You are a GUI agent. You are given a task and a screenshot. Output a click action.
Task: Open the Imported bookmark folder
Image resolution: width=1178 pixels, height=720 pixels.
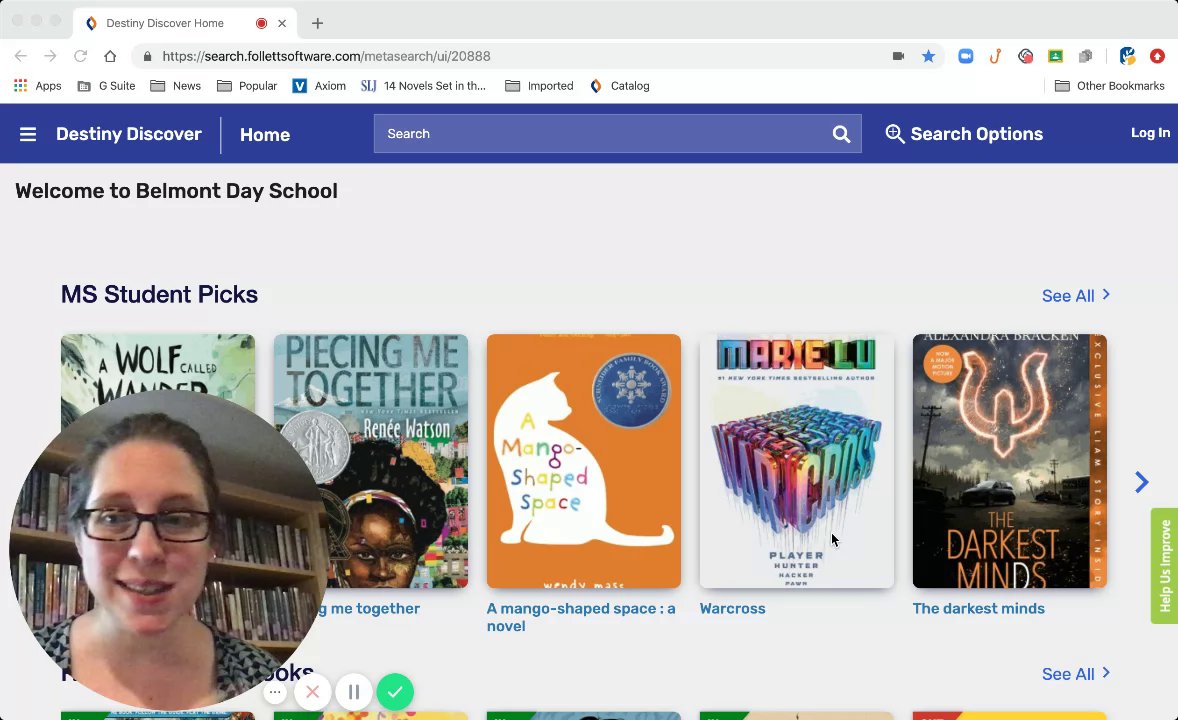pos(539,86)
